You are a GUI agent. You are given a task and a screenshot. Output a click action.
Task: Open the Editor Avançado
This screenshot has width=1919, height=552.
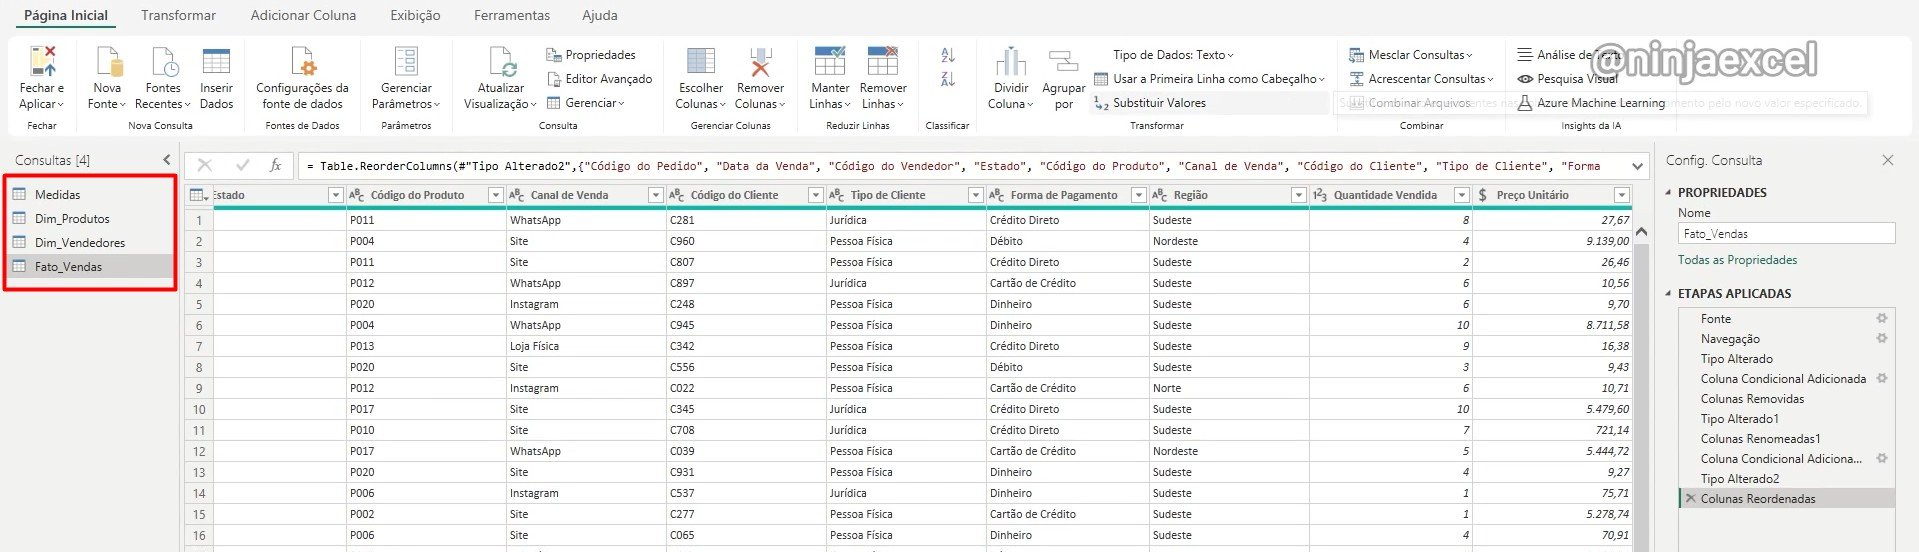click(x=599, y=79)
